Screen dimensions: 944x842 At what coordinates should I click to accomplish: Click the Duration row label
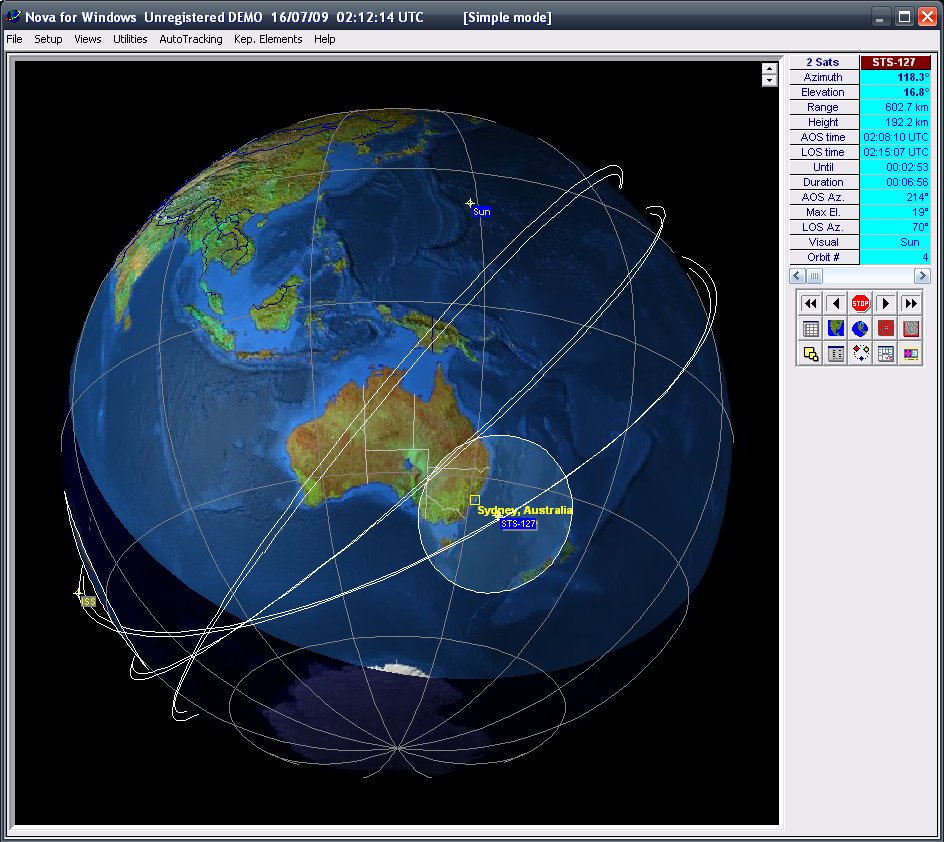tap(824, 182)
